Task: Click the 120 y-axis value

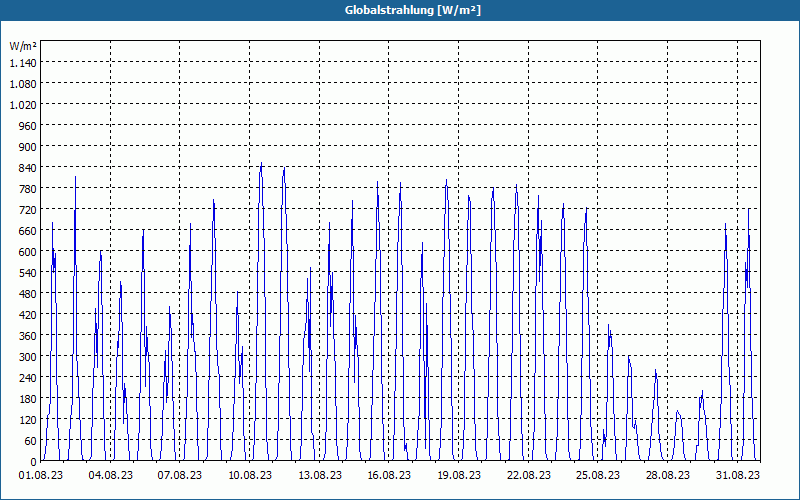Action: tap(28, 420)
